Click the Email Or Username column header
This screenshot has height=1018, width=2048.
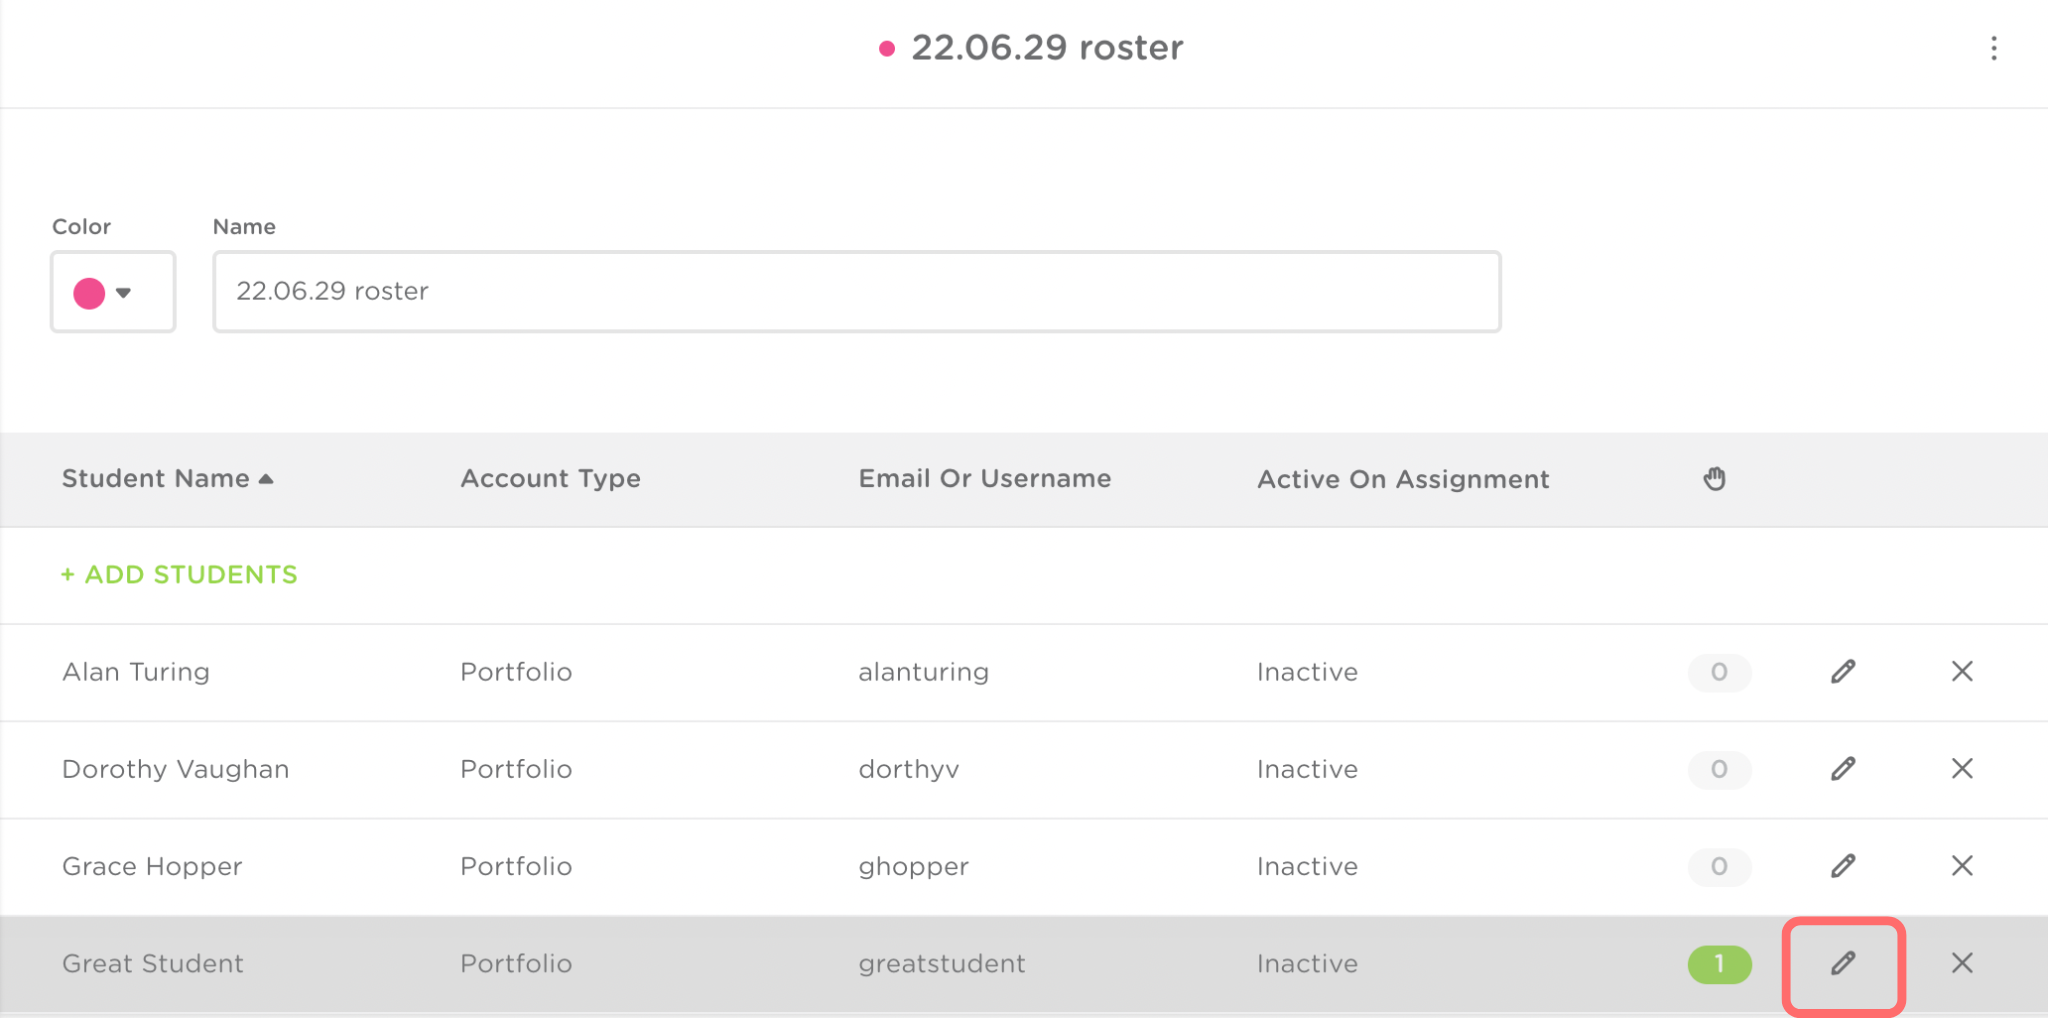[984, 479]
